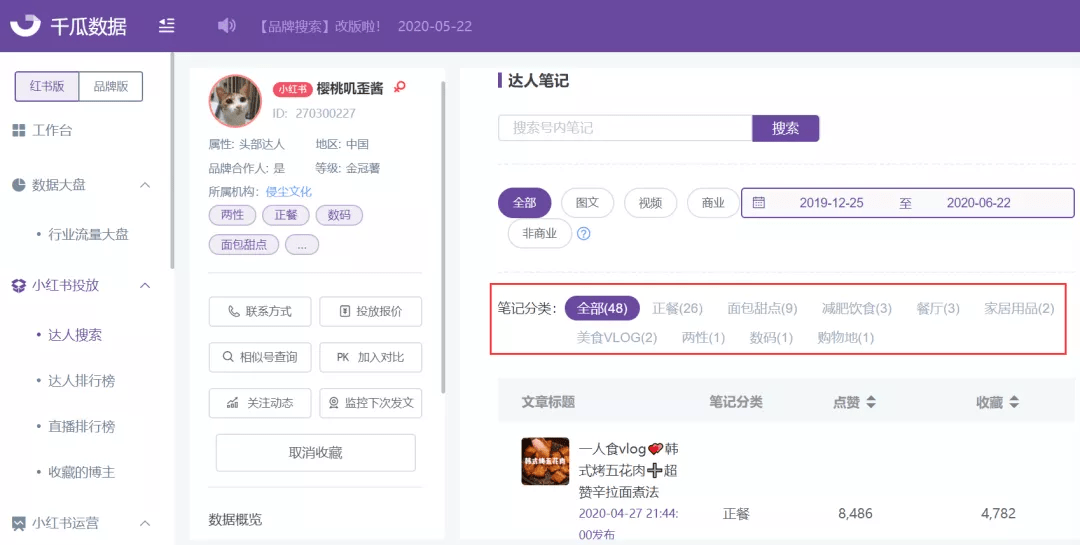The height and width of the screenshot is (545, 1080).
Task: Sort the table by 点赞 column
Action: click(854, 402)
